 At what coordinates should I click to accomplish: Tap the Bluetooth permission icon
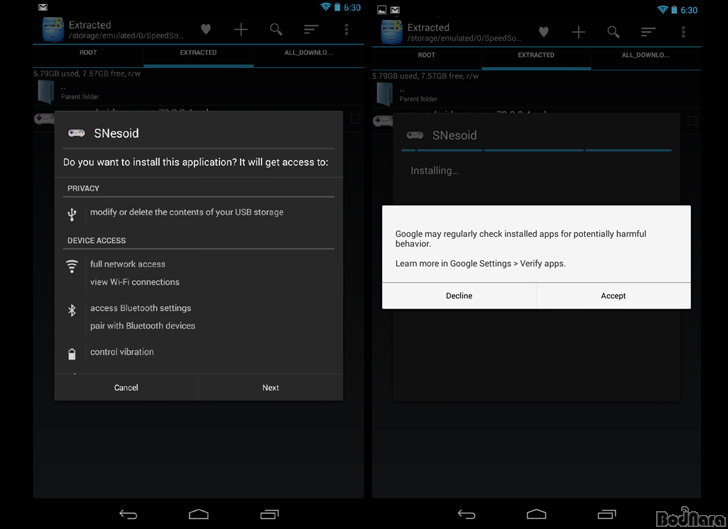[72, 310]
